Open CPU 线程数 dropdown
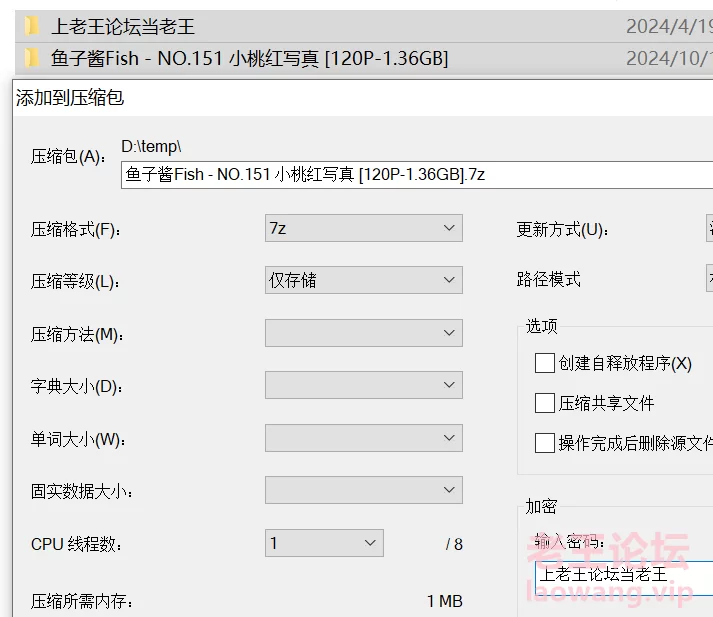Viewport: 713px width, 617px height. tap(324, 543)
